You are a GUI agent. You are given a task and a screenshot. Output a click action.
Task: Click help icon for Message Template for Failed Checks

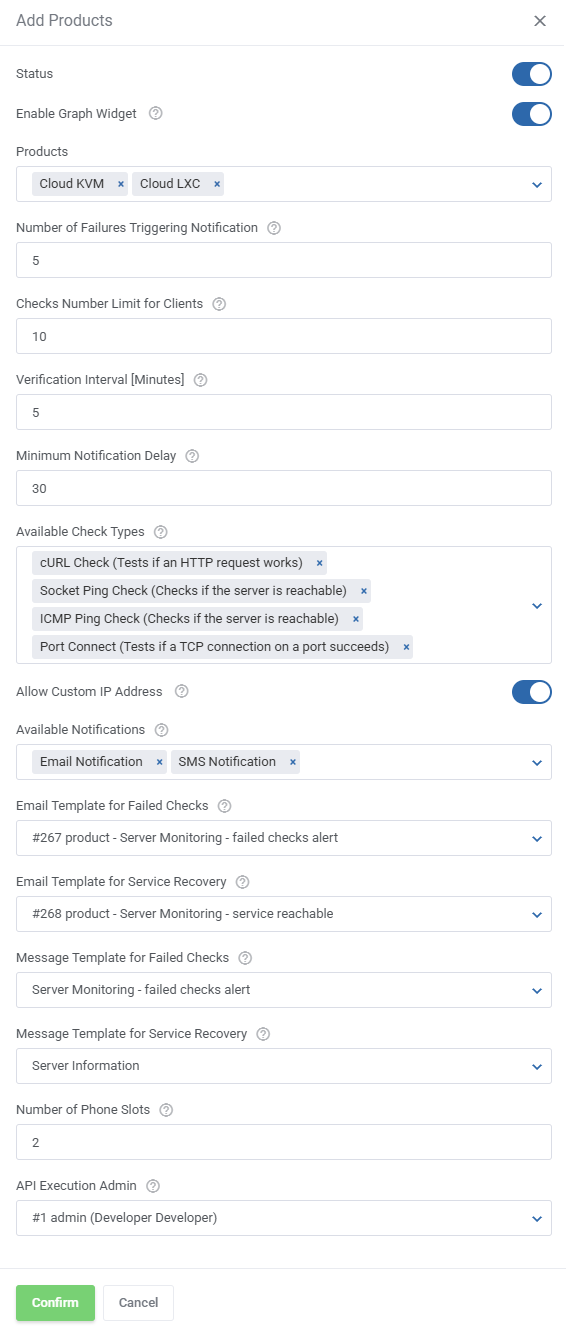click(x=245, y=957)
